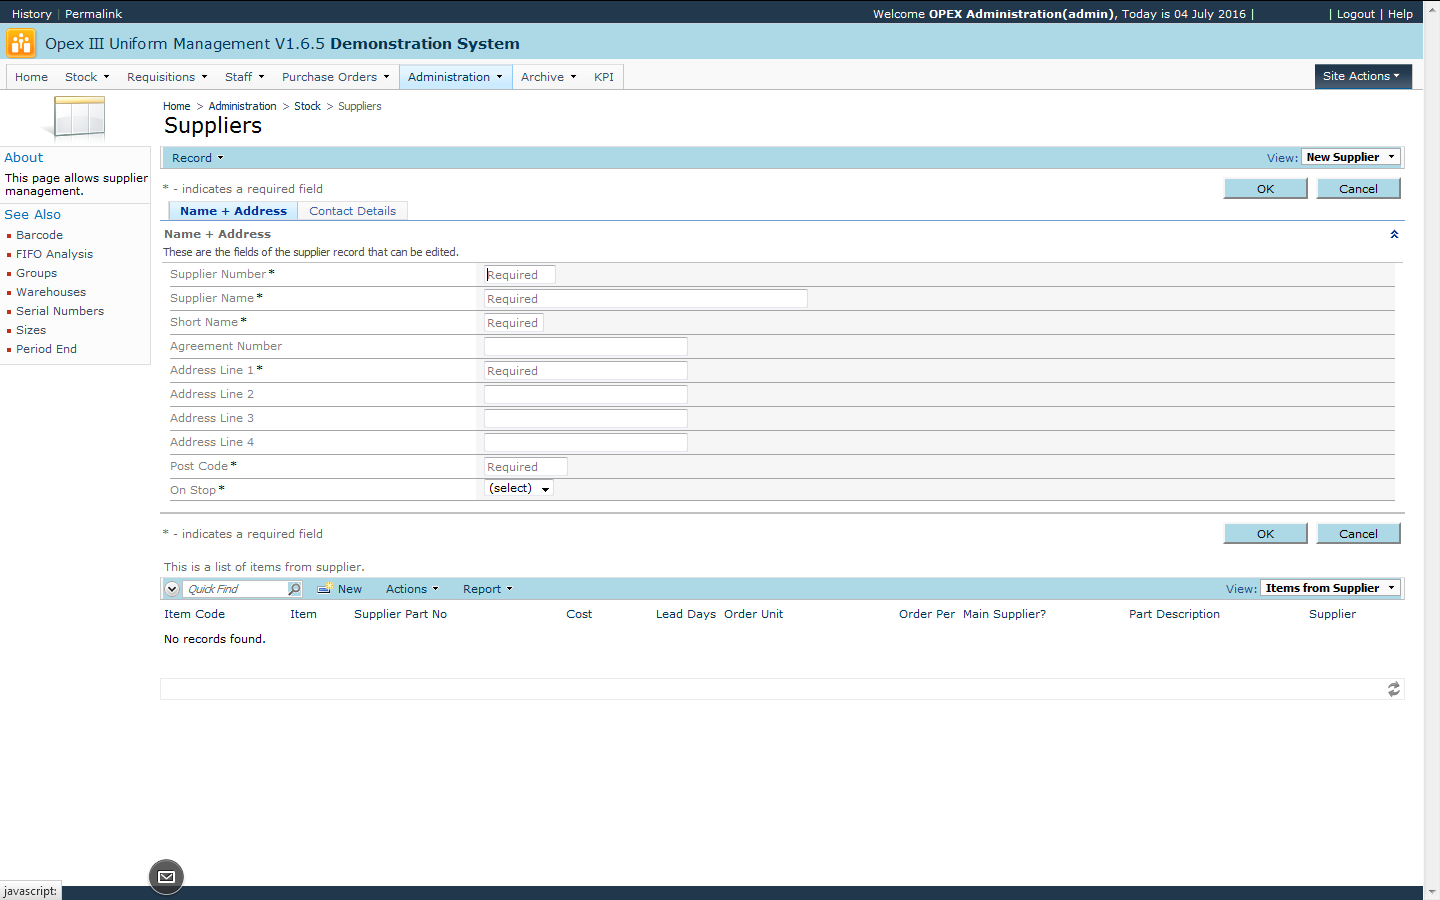Click the Agreement Number input field
Viewport: 1440px width, 900px height.
pos(586,347)
